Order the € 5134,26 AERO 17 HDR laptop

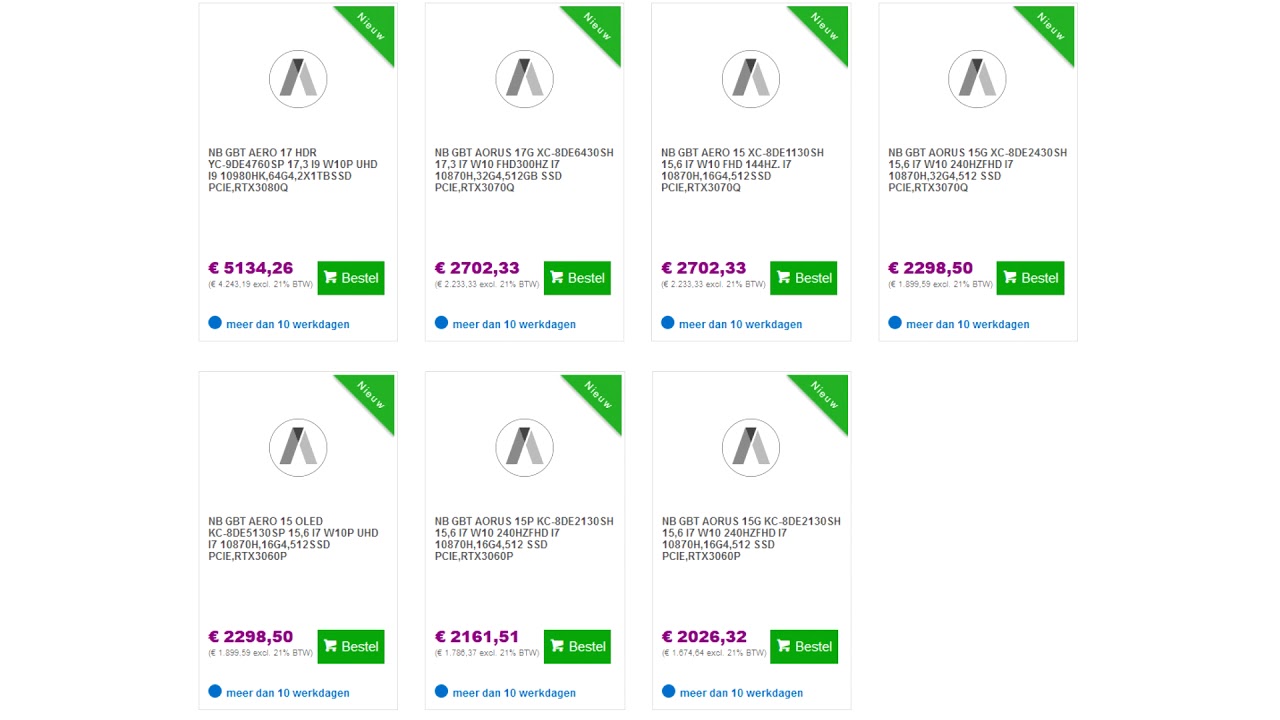pos(351,278)
